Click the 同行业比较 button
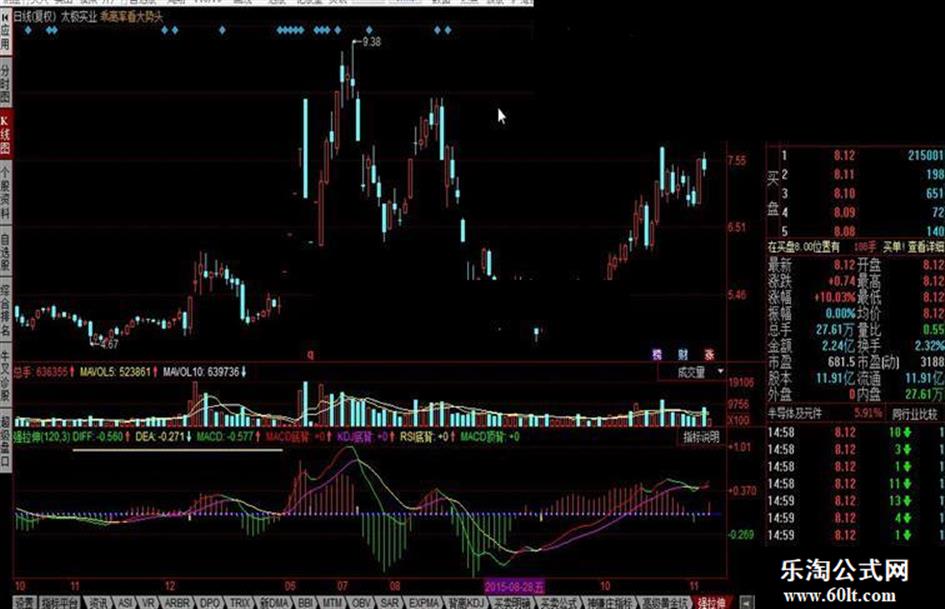Screen dimensions: 945x609 [x=915, y=414]
